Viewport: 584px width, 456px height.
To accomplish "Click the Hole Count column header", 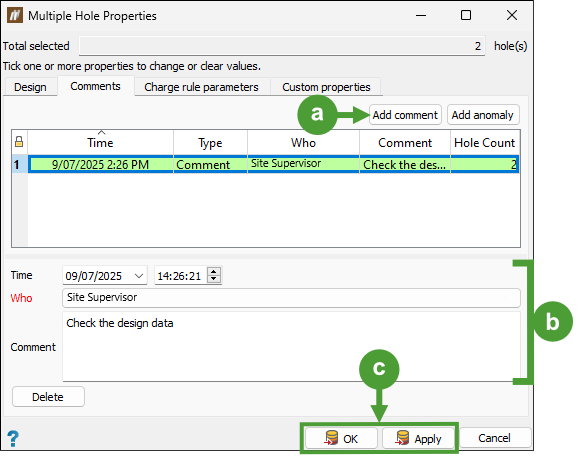I will click(485, 142).
